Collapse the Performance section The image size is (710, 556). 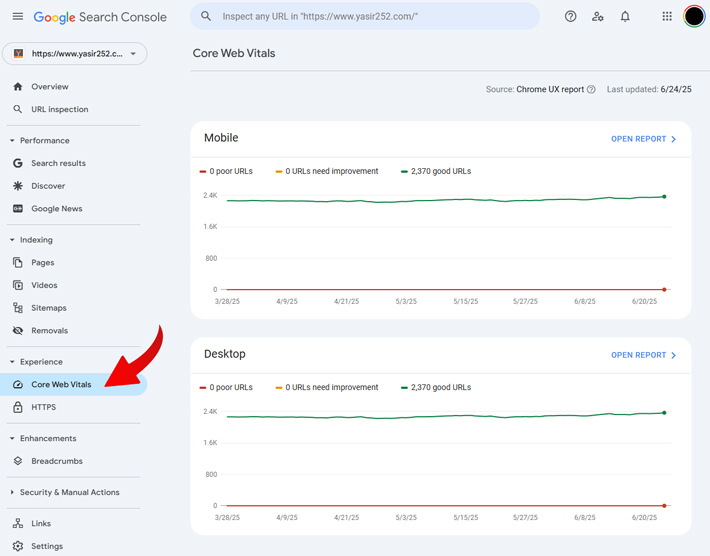click(x=12, y=140)
